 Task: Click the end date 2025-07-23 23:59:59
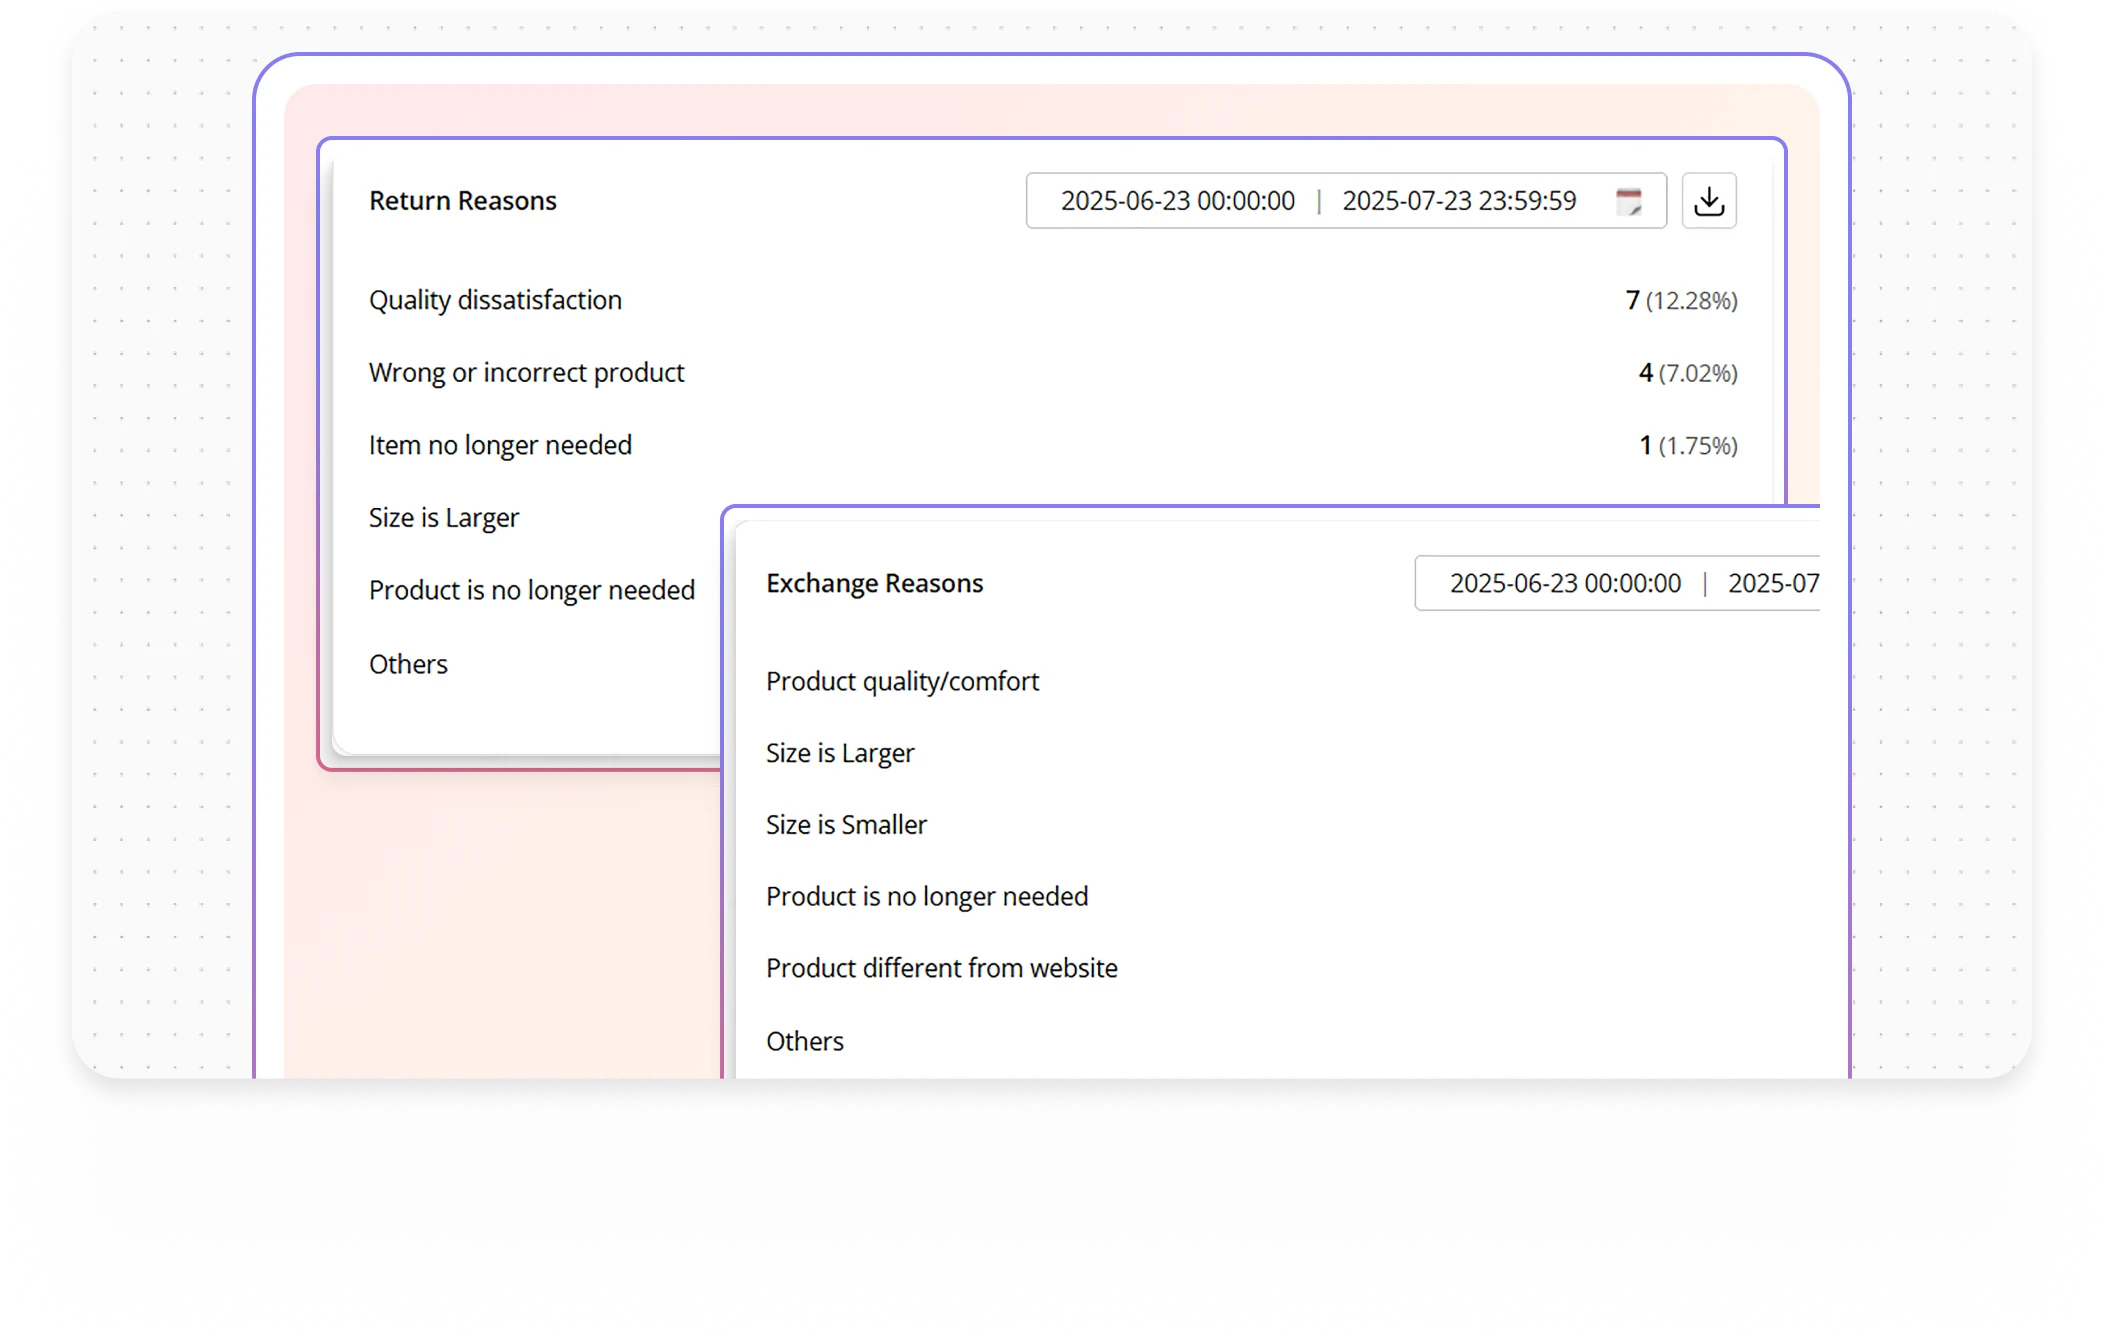[1459, 200]
